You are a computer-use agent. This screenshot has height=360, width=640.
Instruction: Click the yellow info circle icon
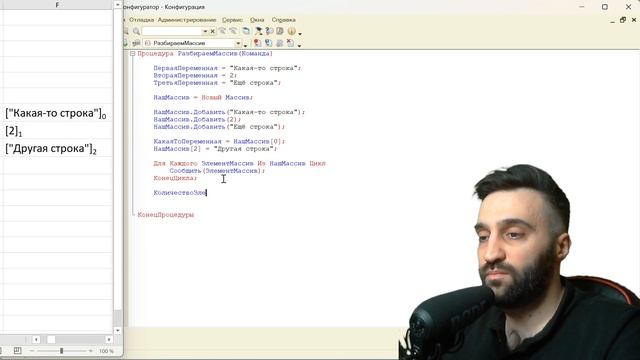tap(291, 31)
